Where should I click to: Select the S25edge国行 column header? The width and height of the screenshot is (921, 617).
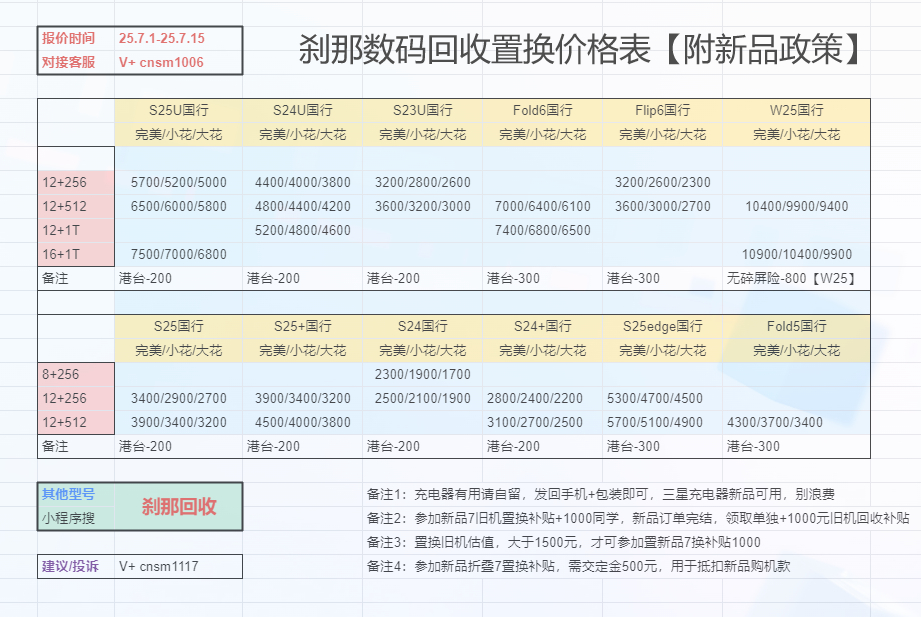coord(663,326)
